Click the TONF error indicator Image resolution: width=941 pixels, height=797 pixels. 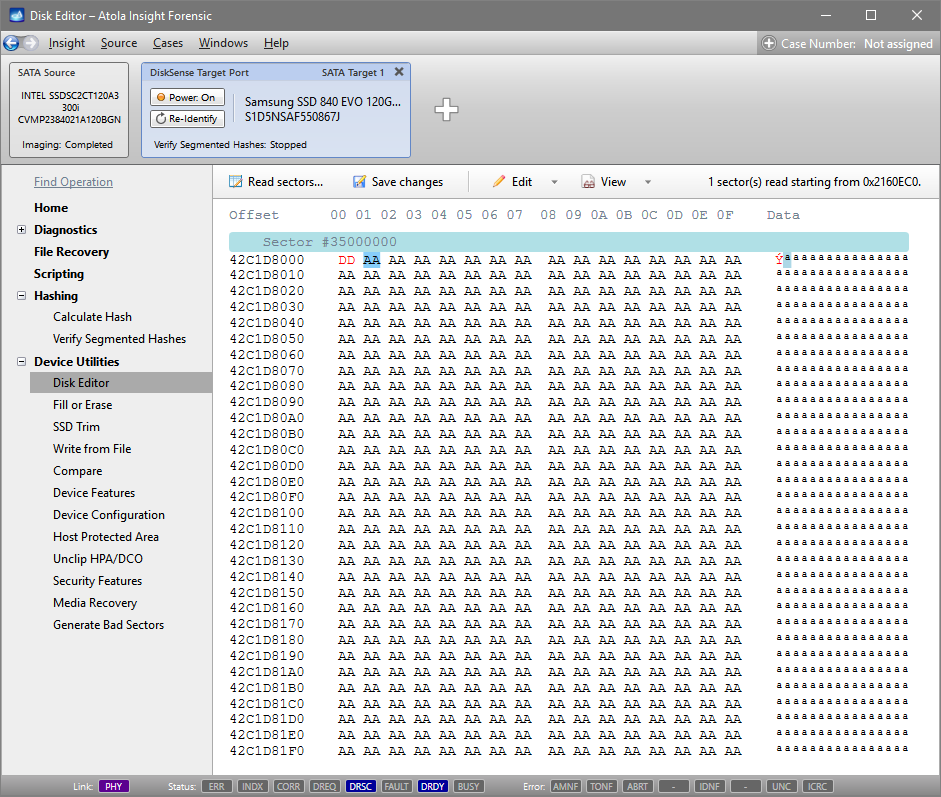[x=601, y=786]
